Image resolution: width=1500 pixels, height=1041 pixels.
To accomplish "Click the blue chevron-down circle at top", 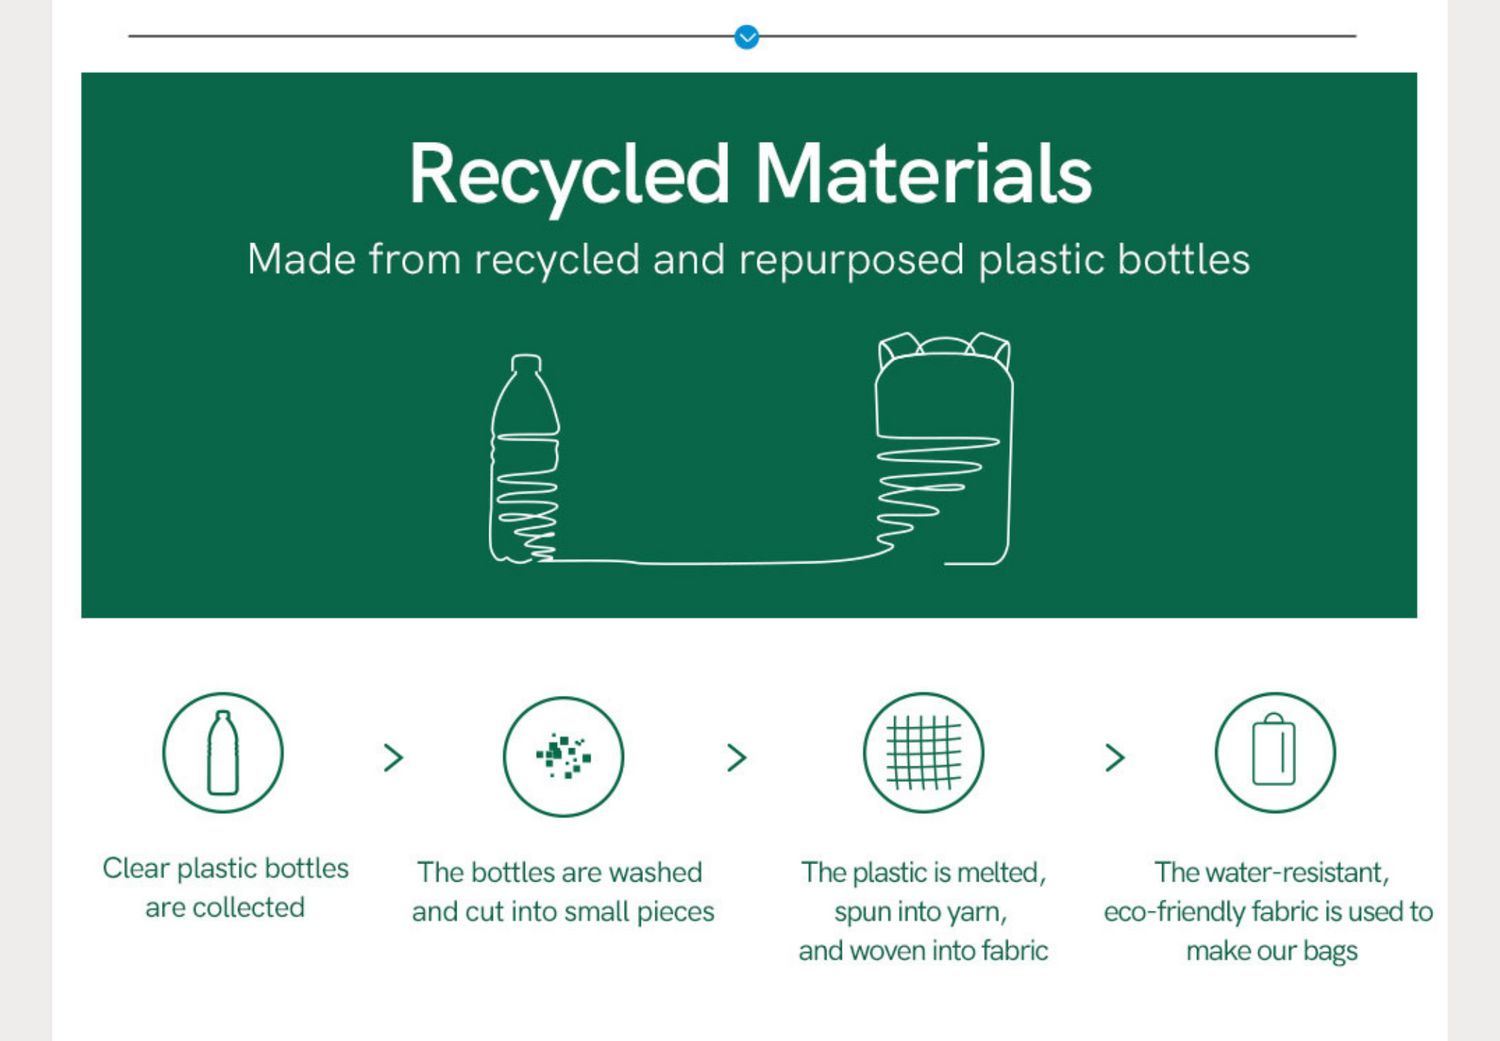I will pos(746,37).
